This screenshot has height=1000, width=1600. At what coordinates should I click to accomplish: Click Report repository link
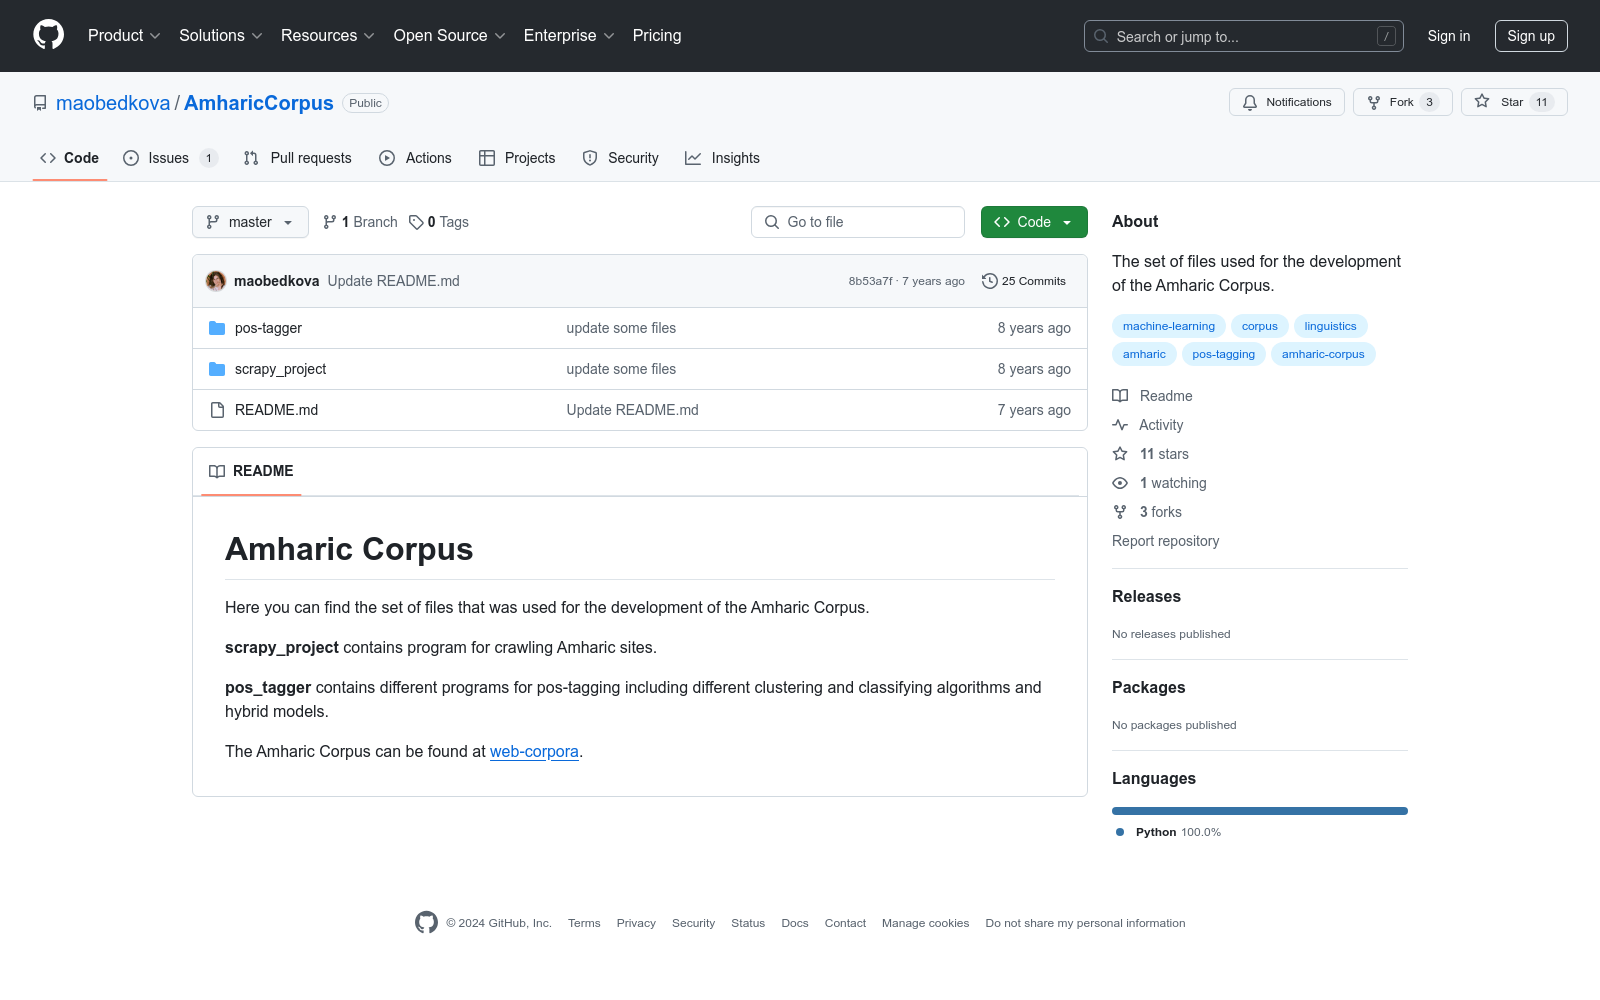tap(1166, 541)
